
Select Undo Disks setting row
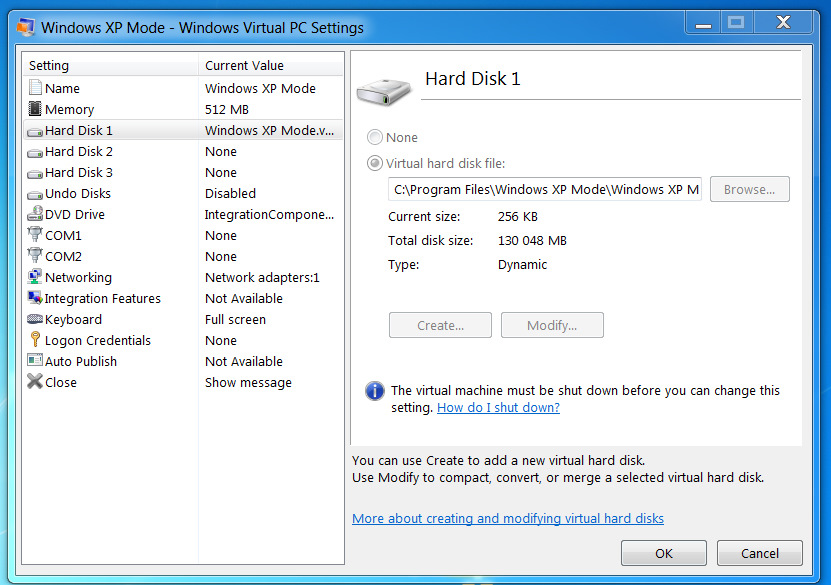183,193
